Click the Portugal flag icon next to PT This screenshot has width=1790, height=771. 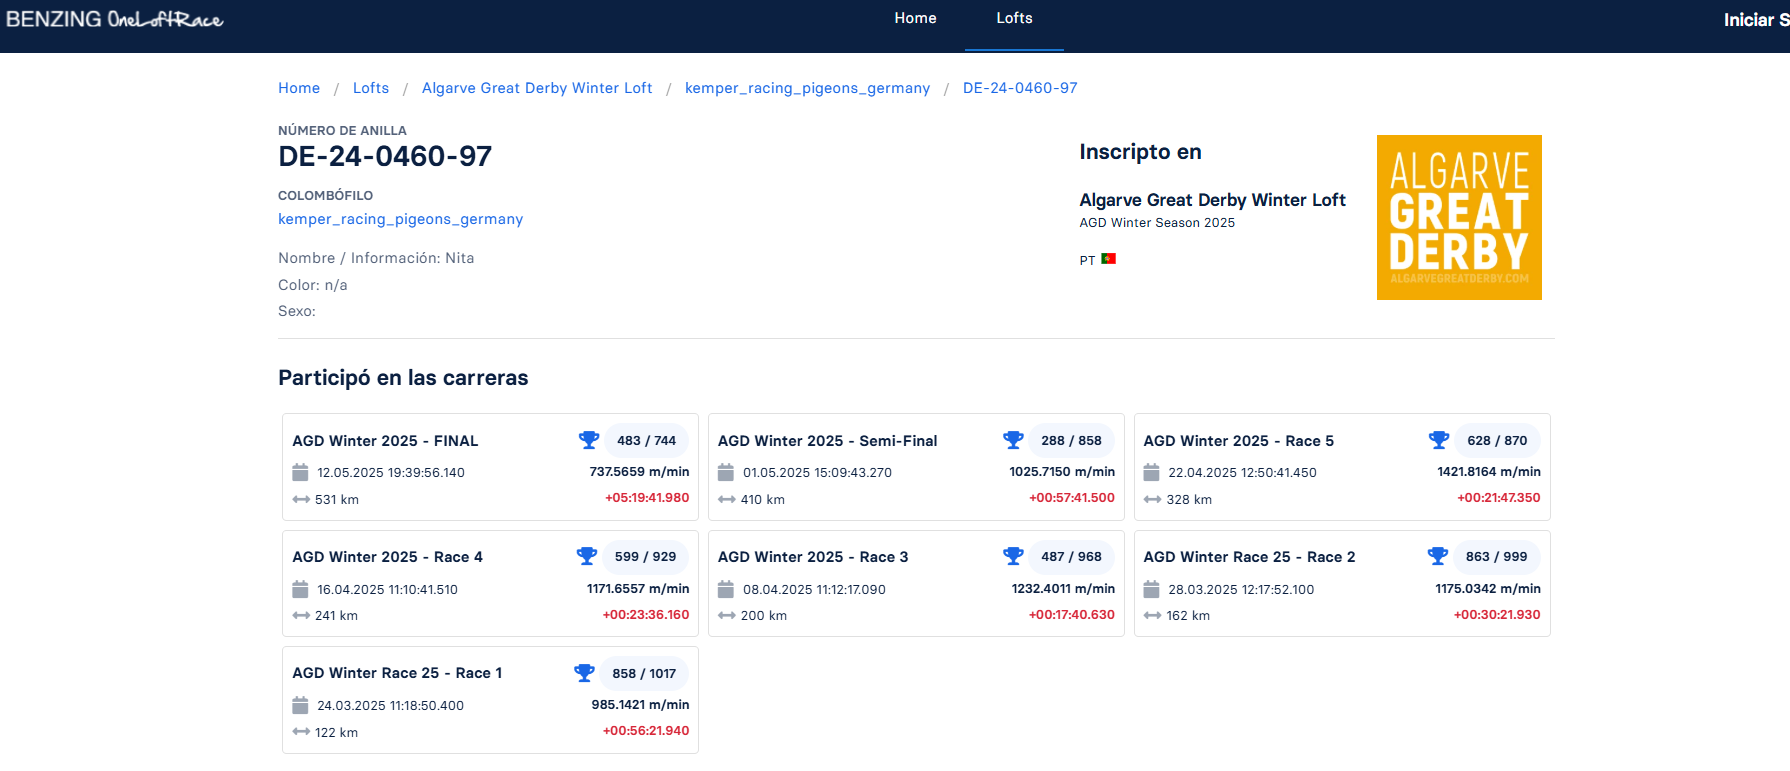[1108, 259]
